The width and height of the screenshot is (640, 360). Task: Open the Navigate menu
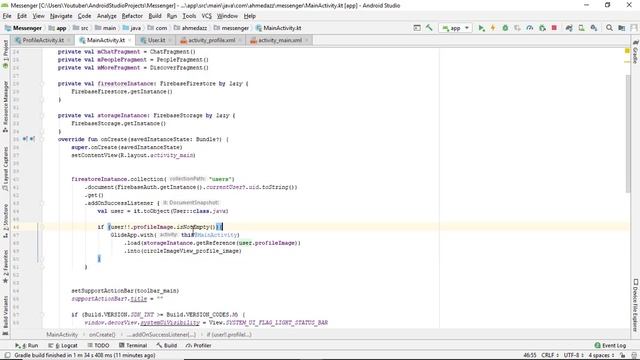coord(61,16)
